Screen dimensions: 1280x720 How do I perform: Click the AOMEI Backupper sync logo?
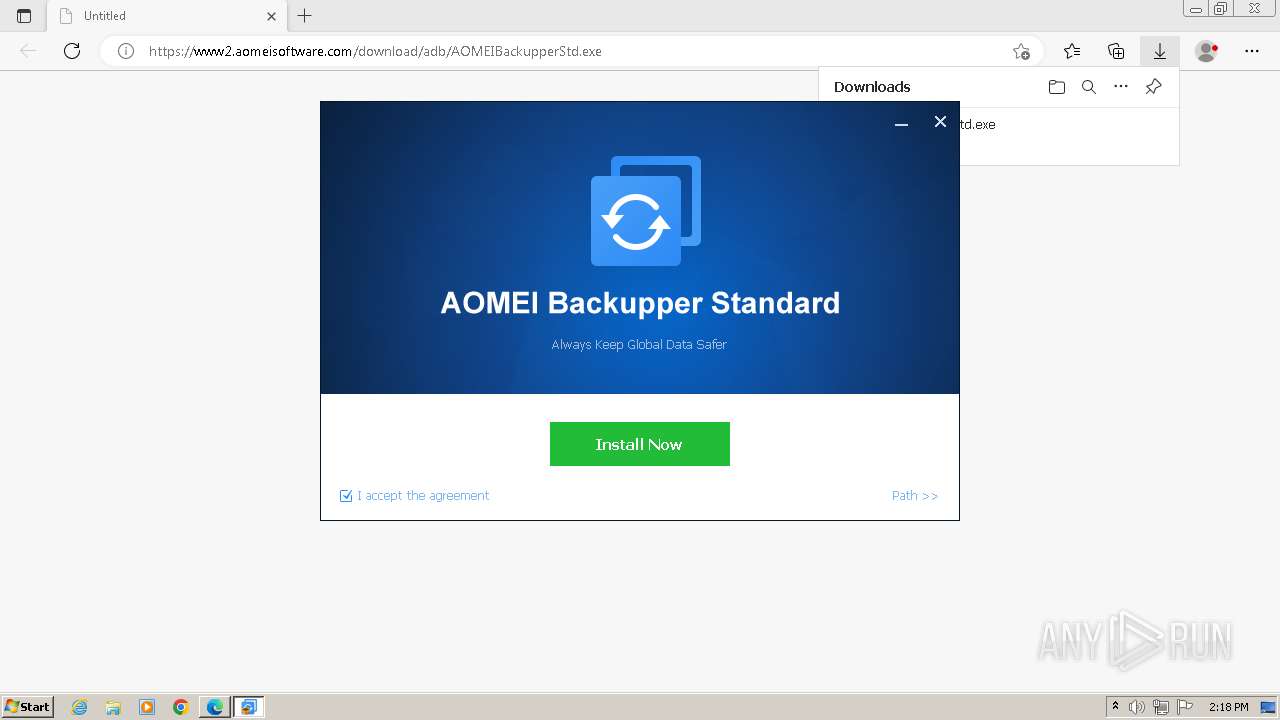click(645, 211)
